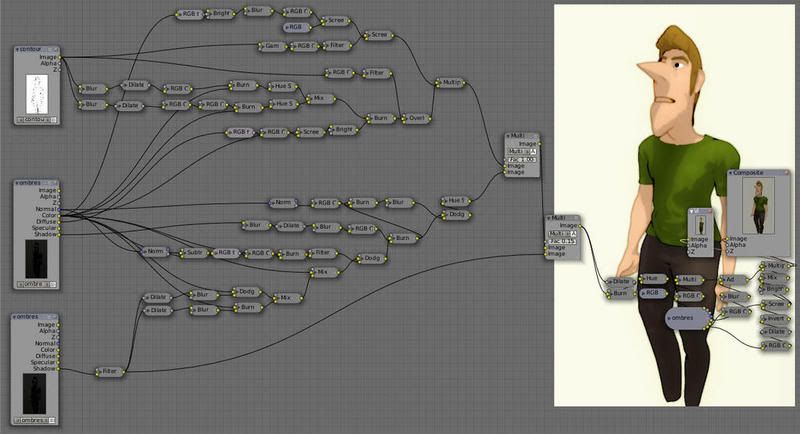
Task: Select the collapsed Overl node
Action: tap(416, 118)
